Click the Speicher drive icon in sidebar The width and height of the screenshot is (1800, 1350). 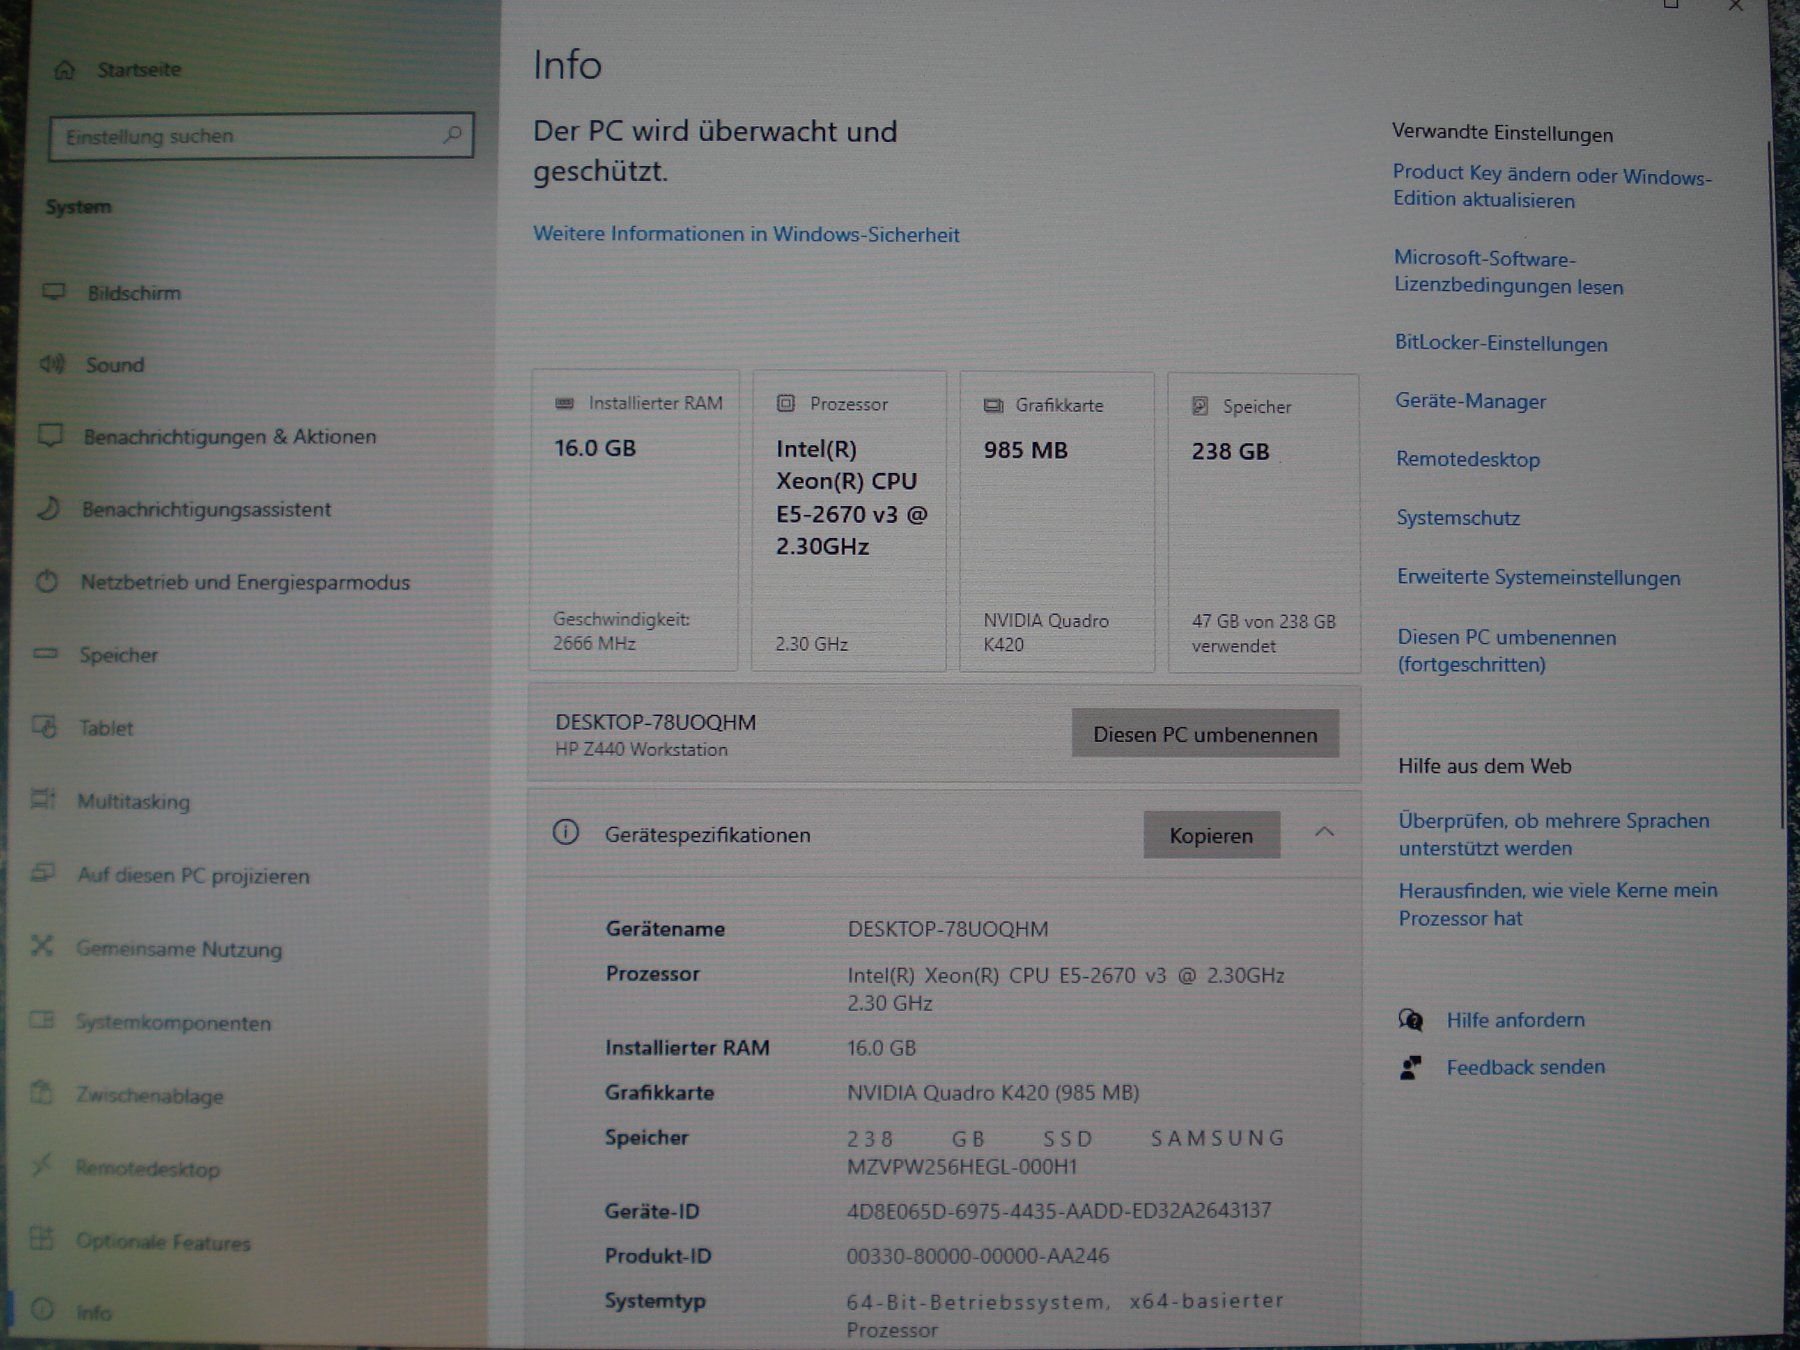point(46,654)
